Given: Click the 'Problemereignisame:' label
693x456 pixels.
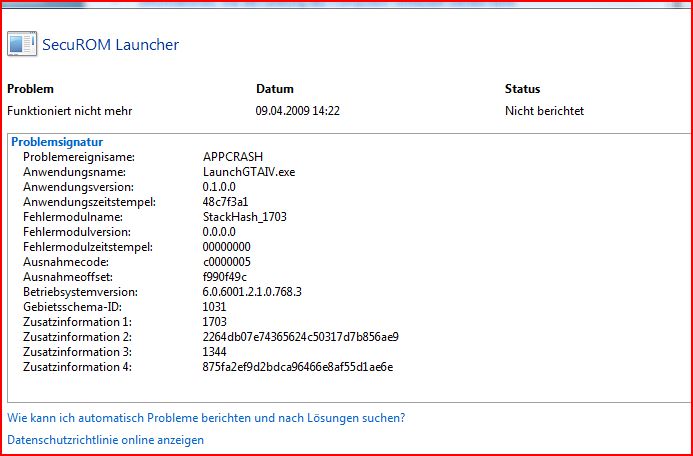Looking at the screenshot, I should 79,157.
